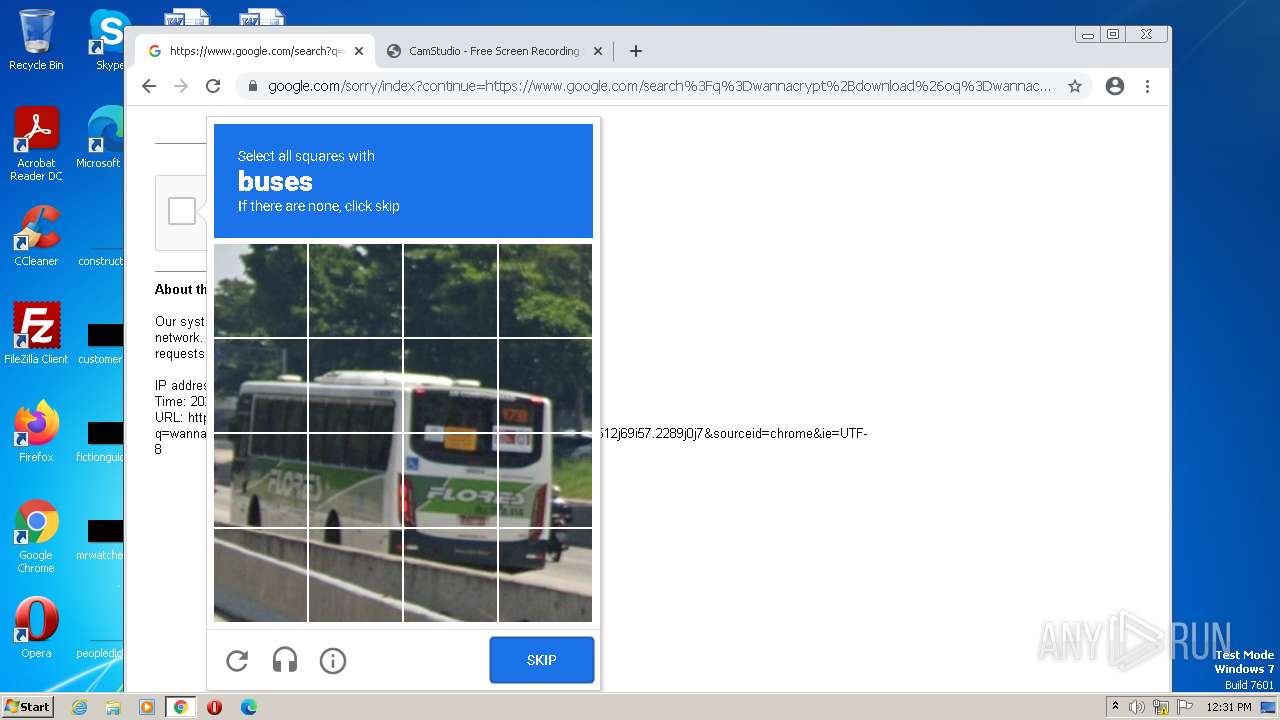
Task: Open Windows Media Player from taskbar
Action: point(147,707)
